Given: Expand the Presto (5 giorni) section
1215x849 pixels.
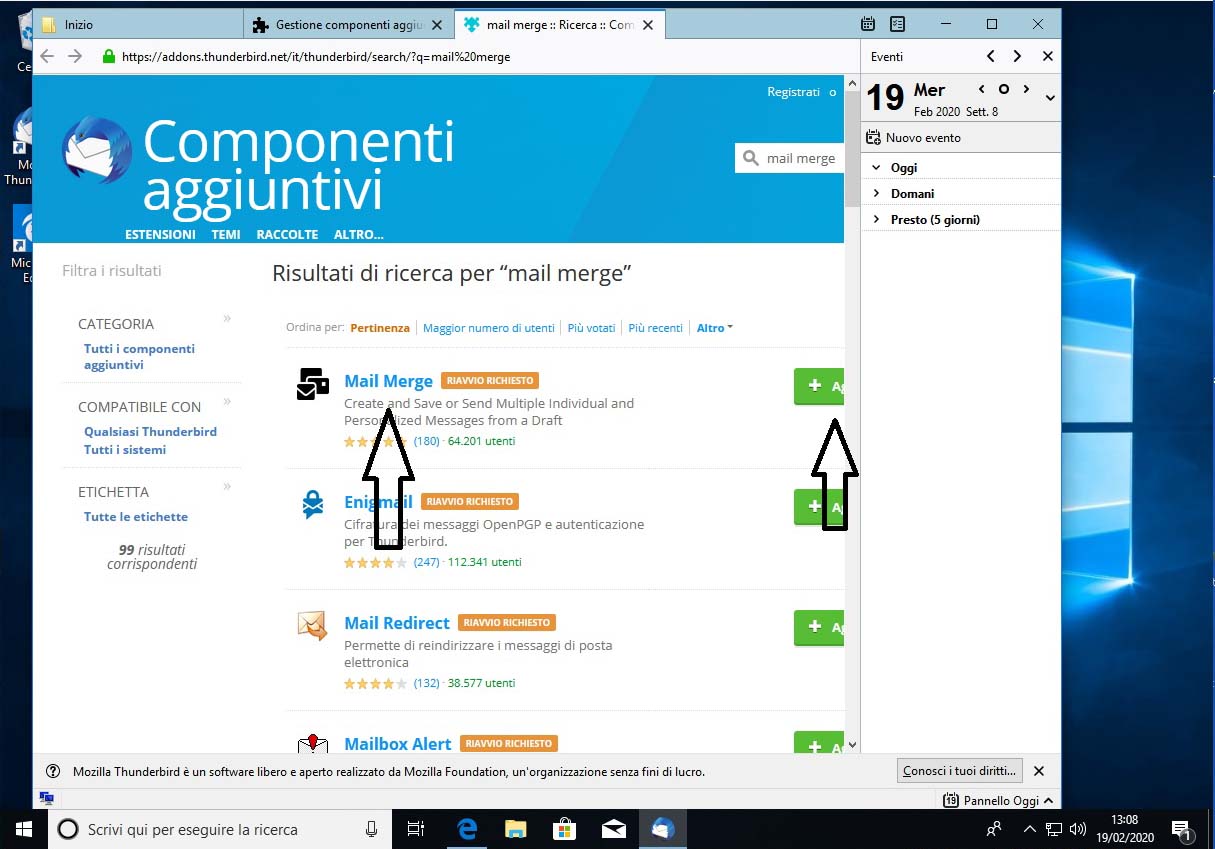Looking at the screenshot, I should click(x=877, y=220).
